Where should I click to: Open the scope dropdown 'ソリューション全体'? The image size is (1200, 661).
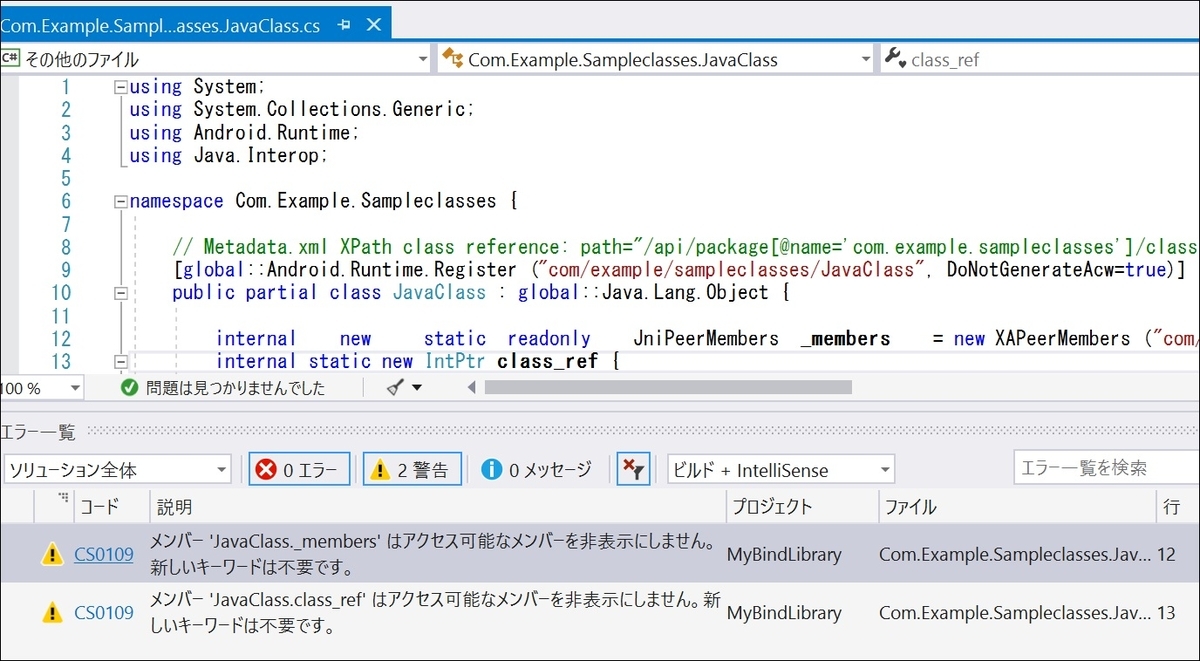[118, 469]
